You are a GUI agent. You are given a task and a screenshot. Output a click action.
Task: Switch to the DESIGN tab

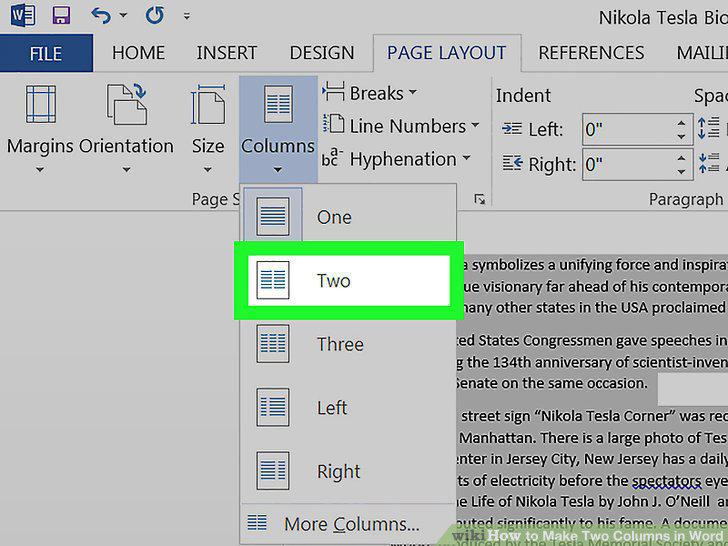coord(322,53)
